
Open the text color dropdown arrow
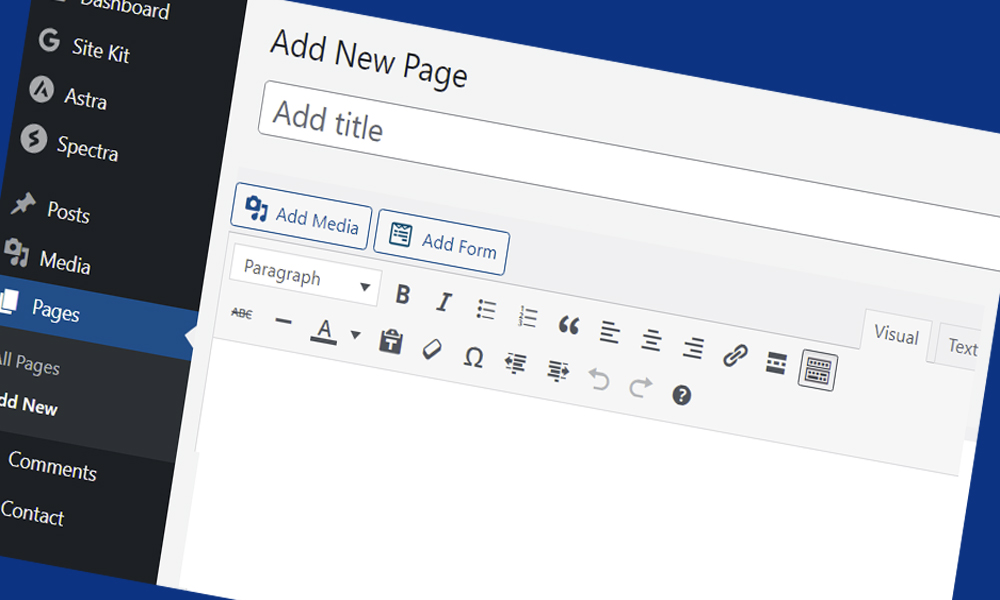pyautogui.click(x=355, y=335)
